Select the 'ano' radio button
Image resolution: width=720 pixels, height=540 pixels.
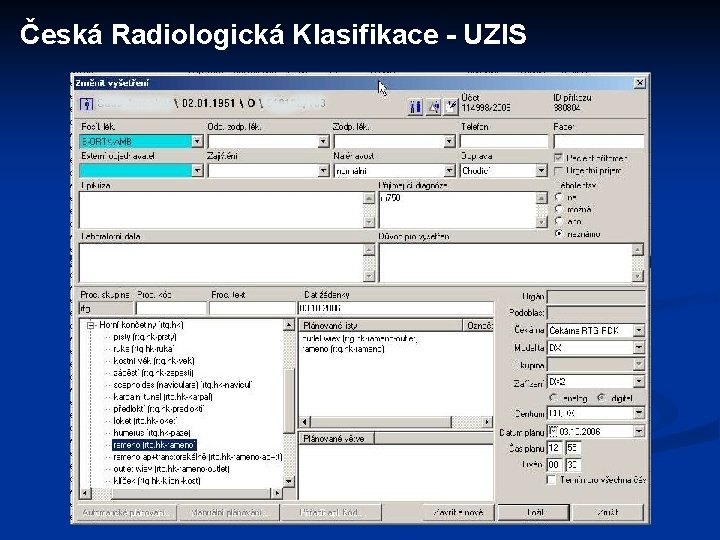click(x=559, y=221)
